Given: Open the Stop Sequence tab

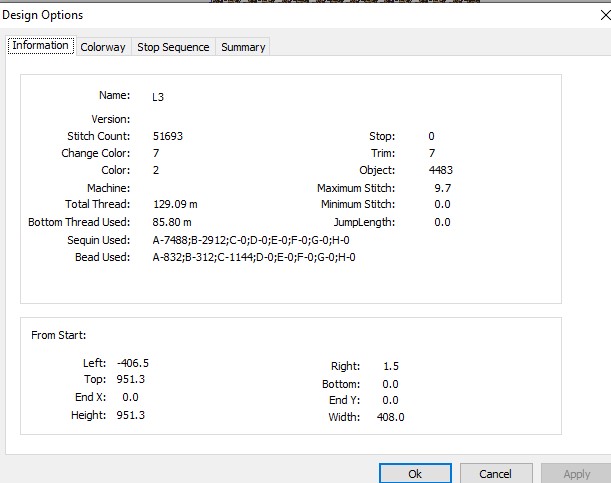Looking at the screenshot, I should pos(173,47).
